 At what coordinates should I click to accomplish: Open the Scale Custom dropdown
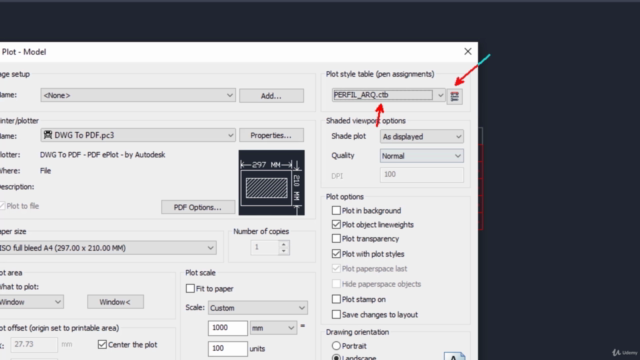coord(258,308)
